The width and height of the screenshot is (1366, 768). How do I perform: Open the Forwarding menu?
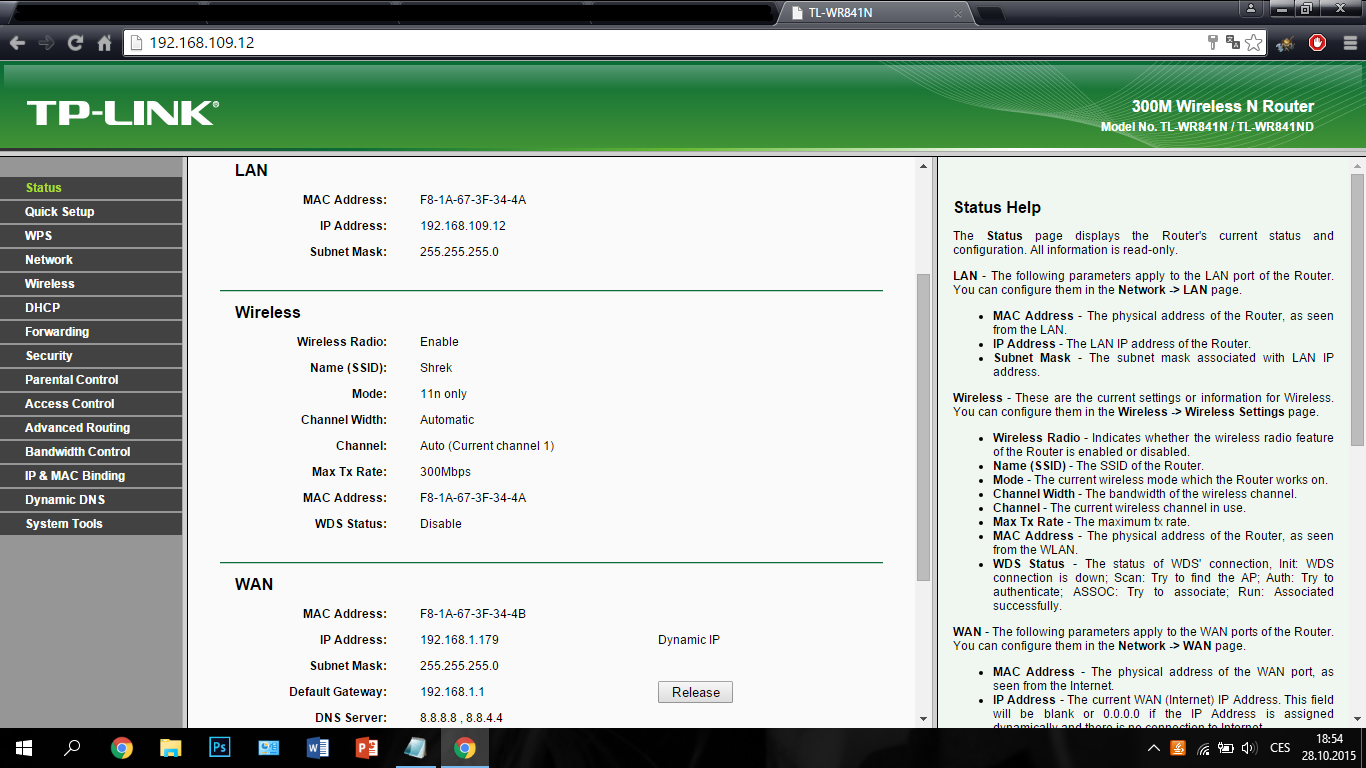pos(91,332)
